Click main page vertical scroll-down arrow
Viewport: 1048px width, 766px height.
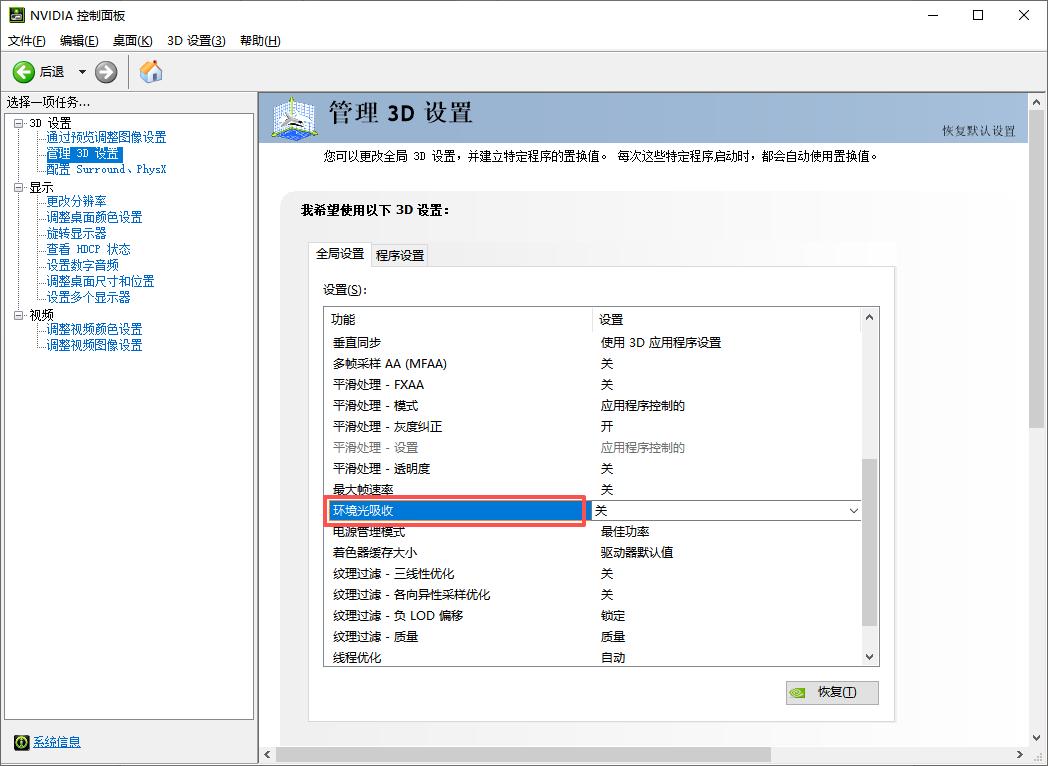click(x=1037, y=738)
